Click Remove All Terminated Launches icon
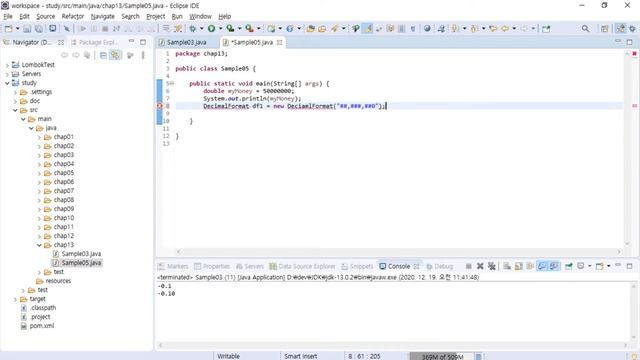640x360 pixels. tap(492, 266)
